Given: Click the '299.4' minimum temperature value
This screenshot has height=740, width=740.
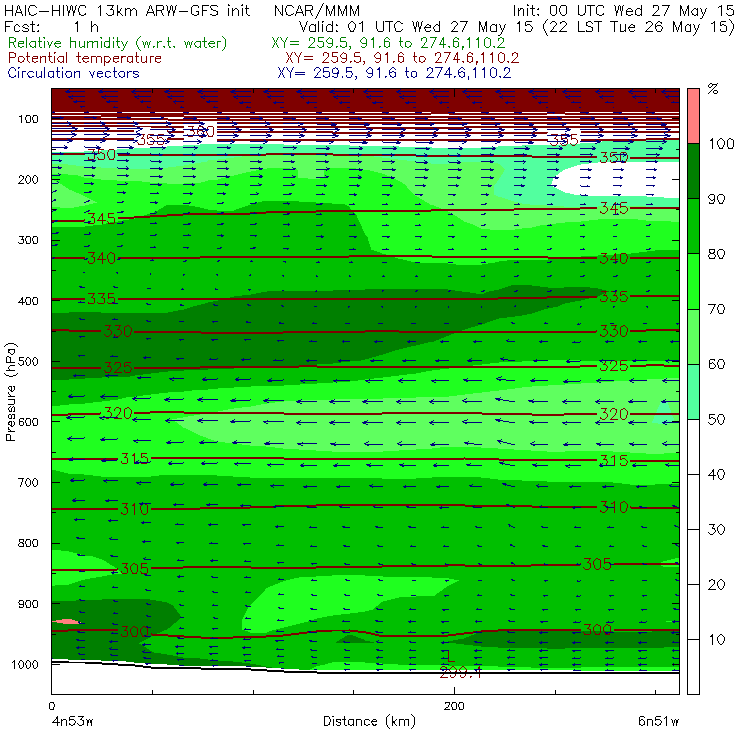Looking at the screenshot, I should 460,673.
